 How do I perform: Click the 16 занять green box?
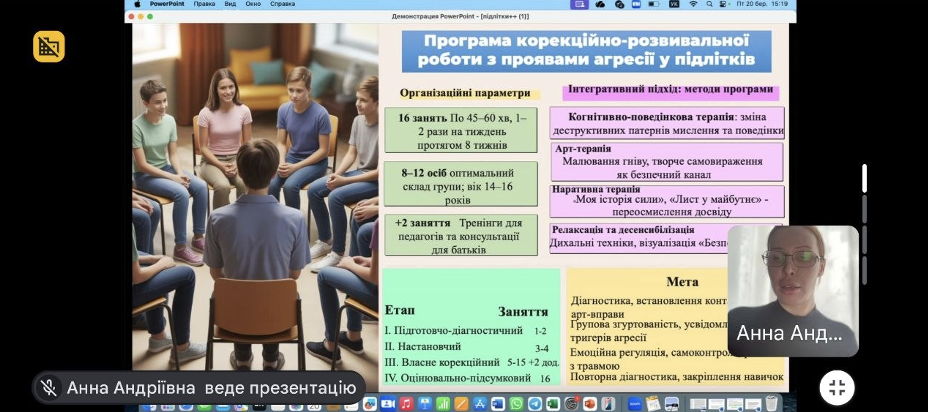pos(461,130)
